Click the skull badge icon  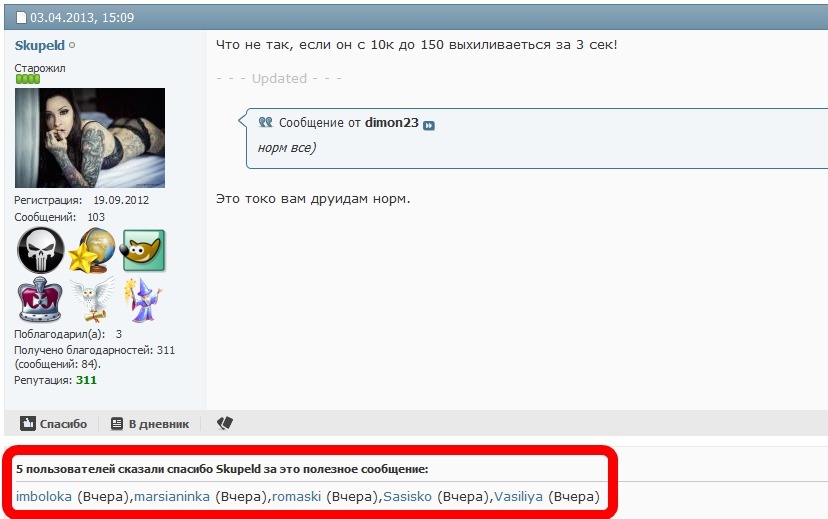click(41, 250)
